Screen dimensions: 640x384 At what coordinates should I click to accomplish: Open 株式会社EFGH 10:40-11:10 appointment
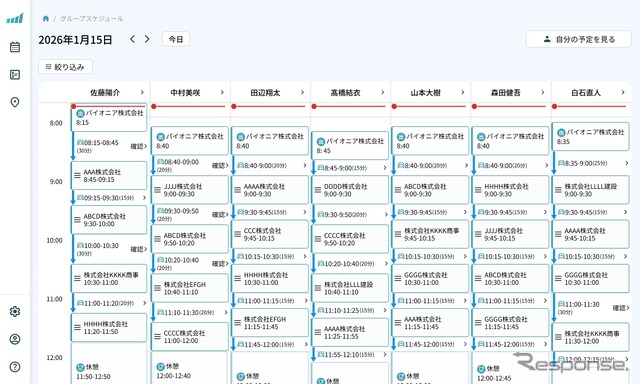[x=190, y=288]
